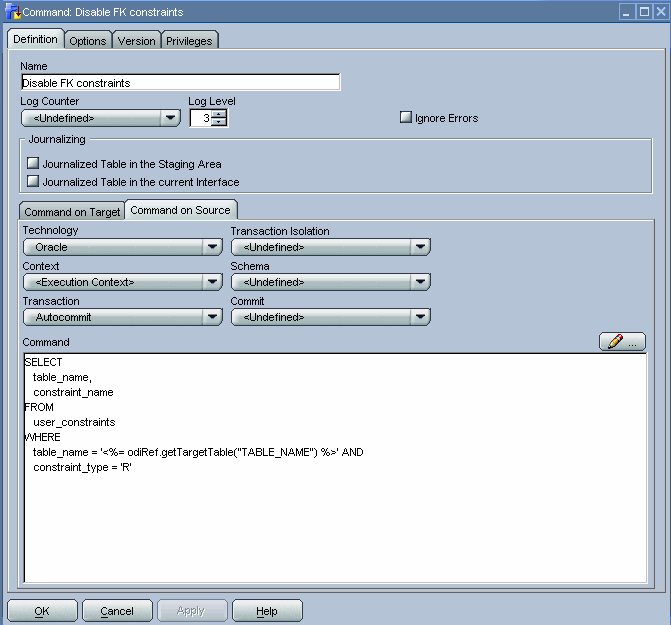Maximize the Command window
Viewport: 671px width, 625px height.
click(644, 12)
